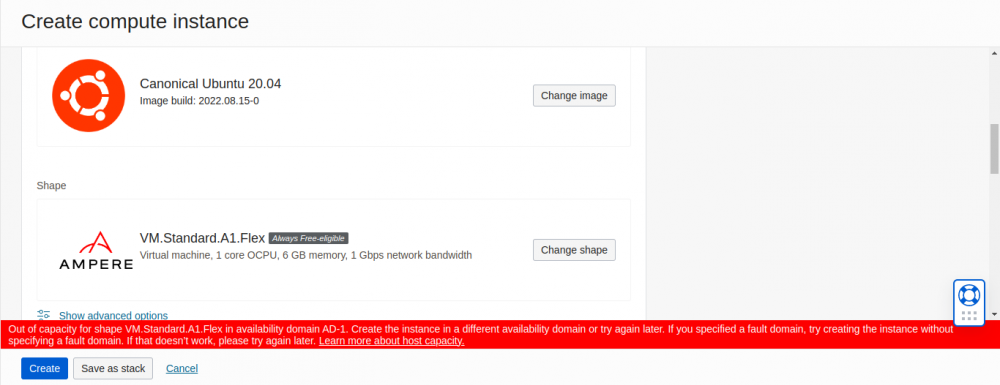Click Image build: 2022.08.15-0 text

pyautogui.click(x=199, y=100)
